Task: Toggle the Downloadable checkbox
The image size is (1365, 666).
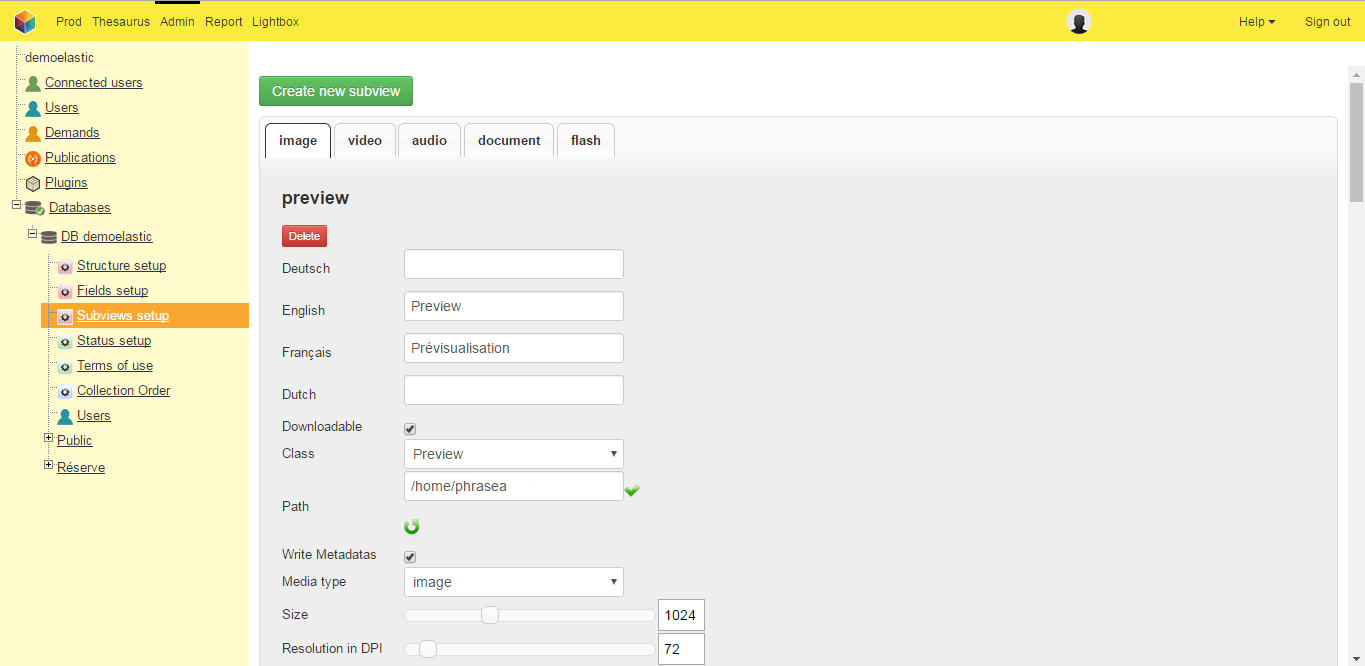Action: tap(410, 429)
